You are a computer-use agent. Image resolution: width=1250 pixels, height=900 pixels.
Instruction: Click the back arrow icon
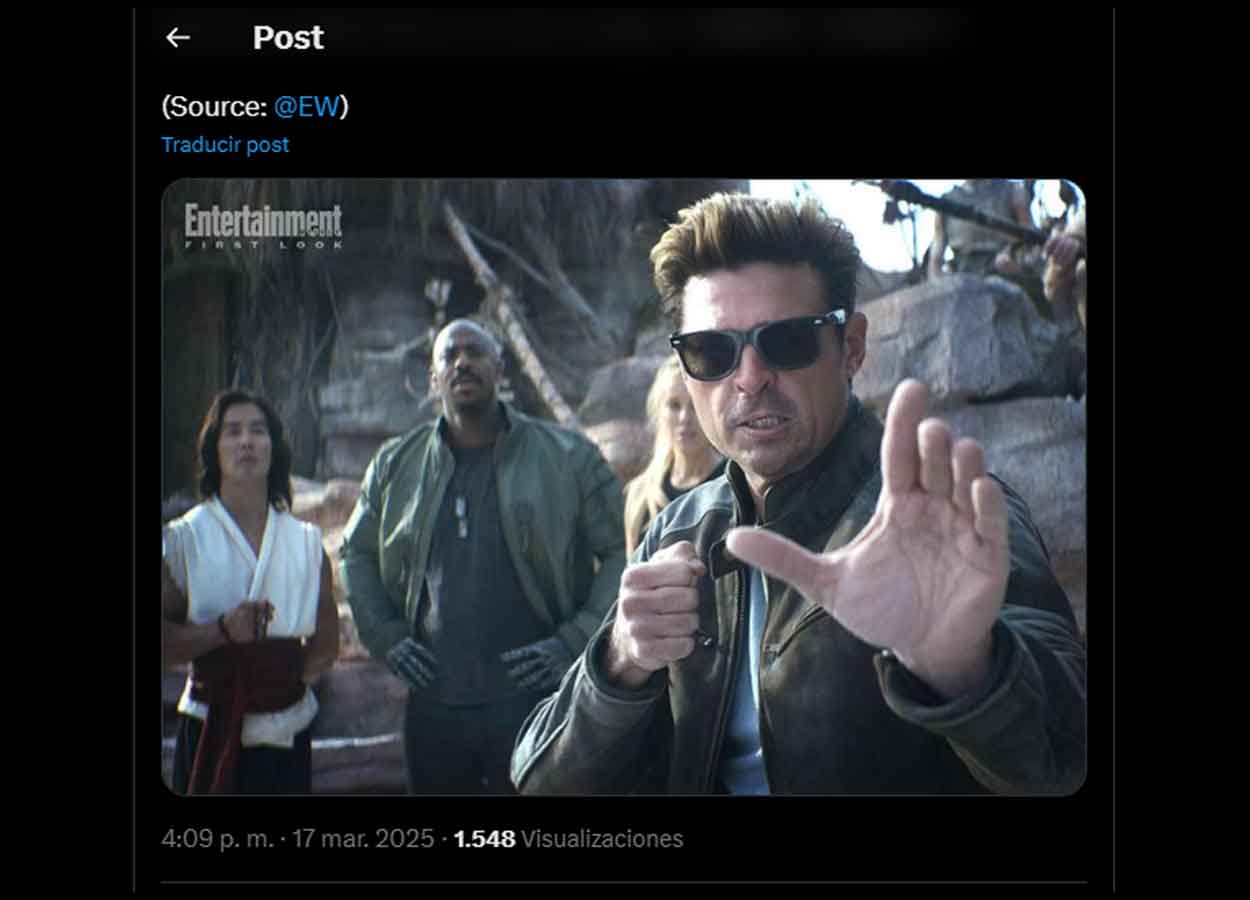click(x=178, y=38)
